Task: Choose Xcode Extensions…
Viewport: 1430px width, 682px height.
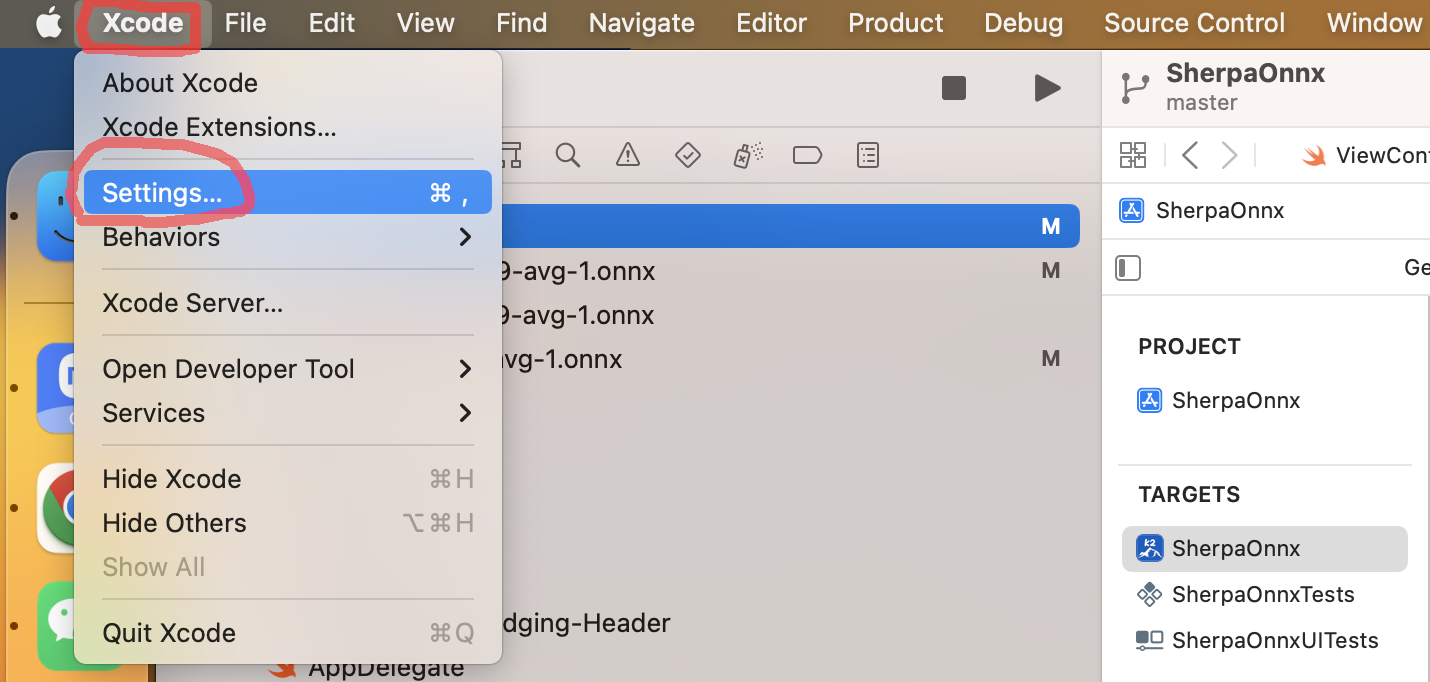Action: point(287,127)
